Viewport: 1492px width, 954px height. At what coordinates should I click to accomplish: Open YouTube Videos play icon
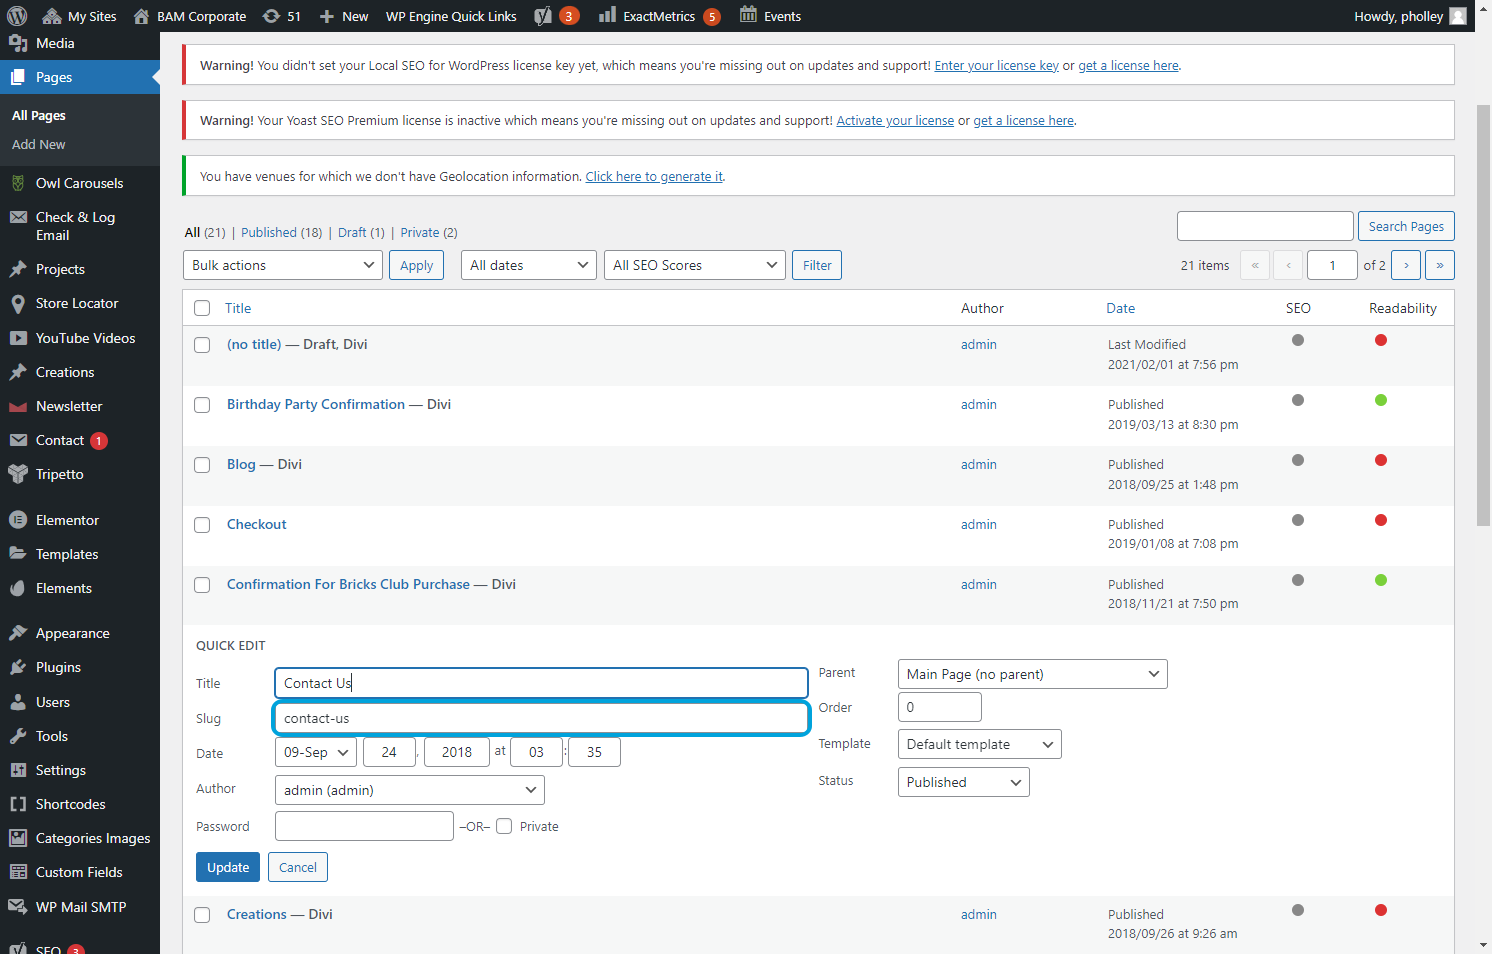point(18,338)
